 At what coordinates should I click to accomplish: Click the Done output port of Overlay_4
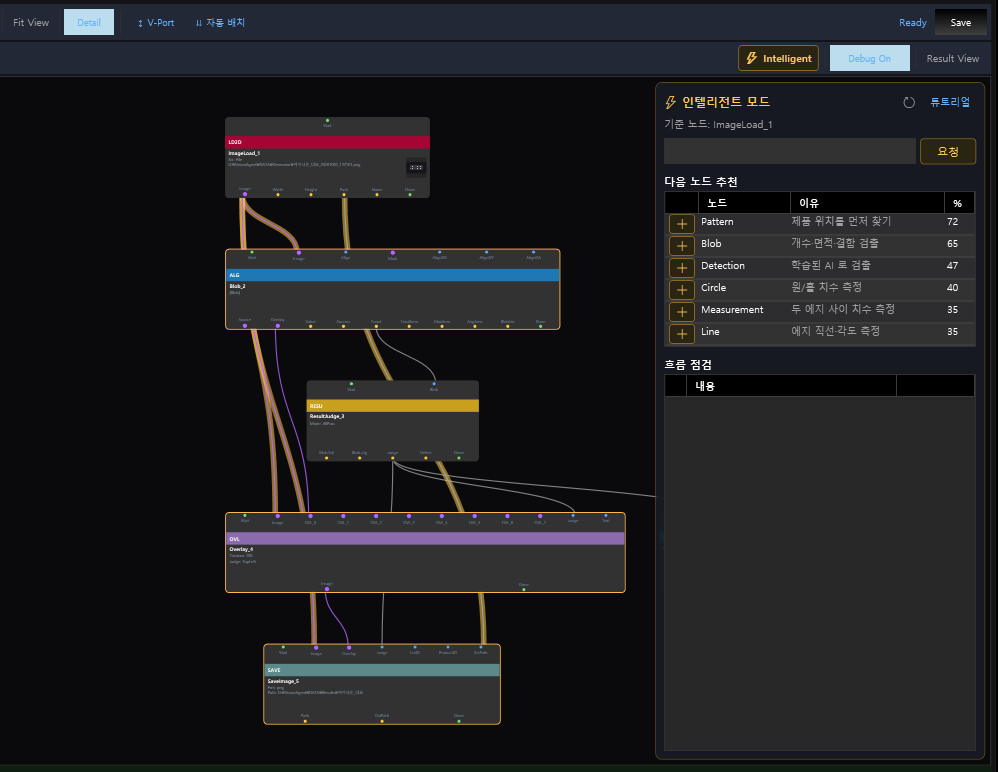pos(524,589)
